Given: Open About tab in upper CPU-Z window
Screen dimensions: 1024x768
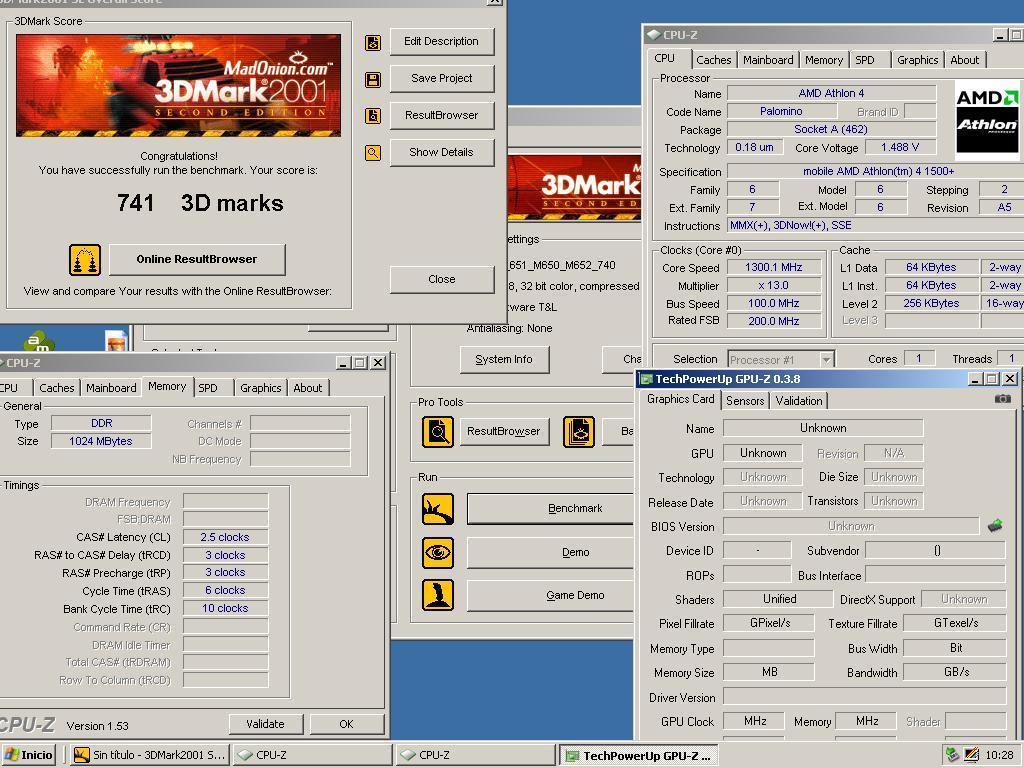Looking at the screenshot, I should click(x=964, y=60).
